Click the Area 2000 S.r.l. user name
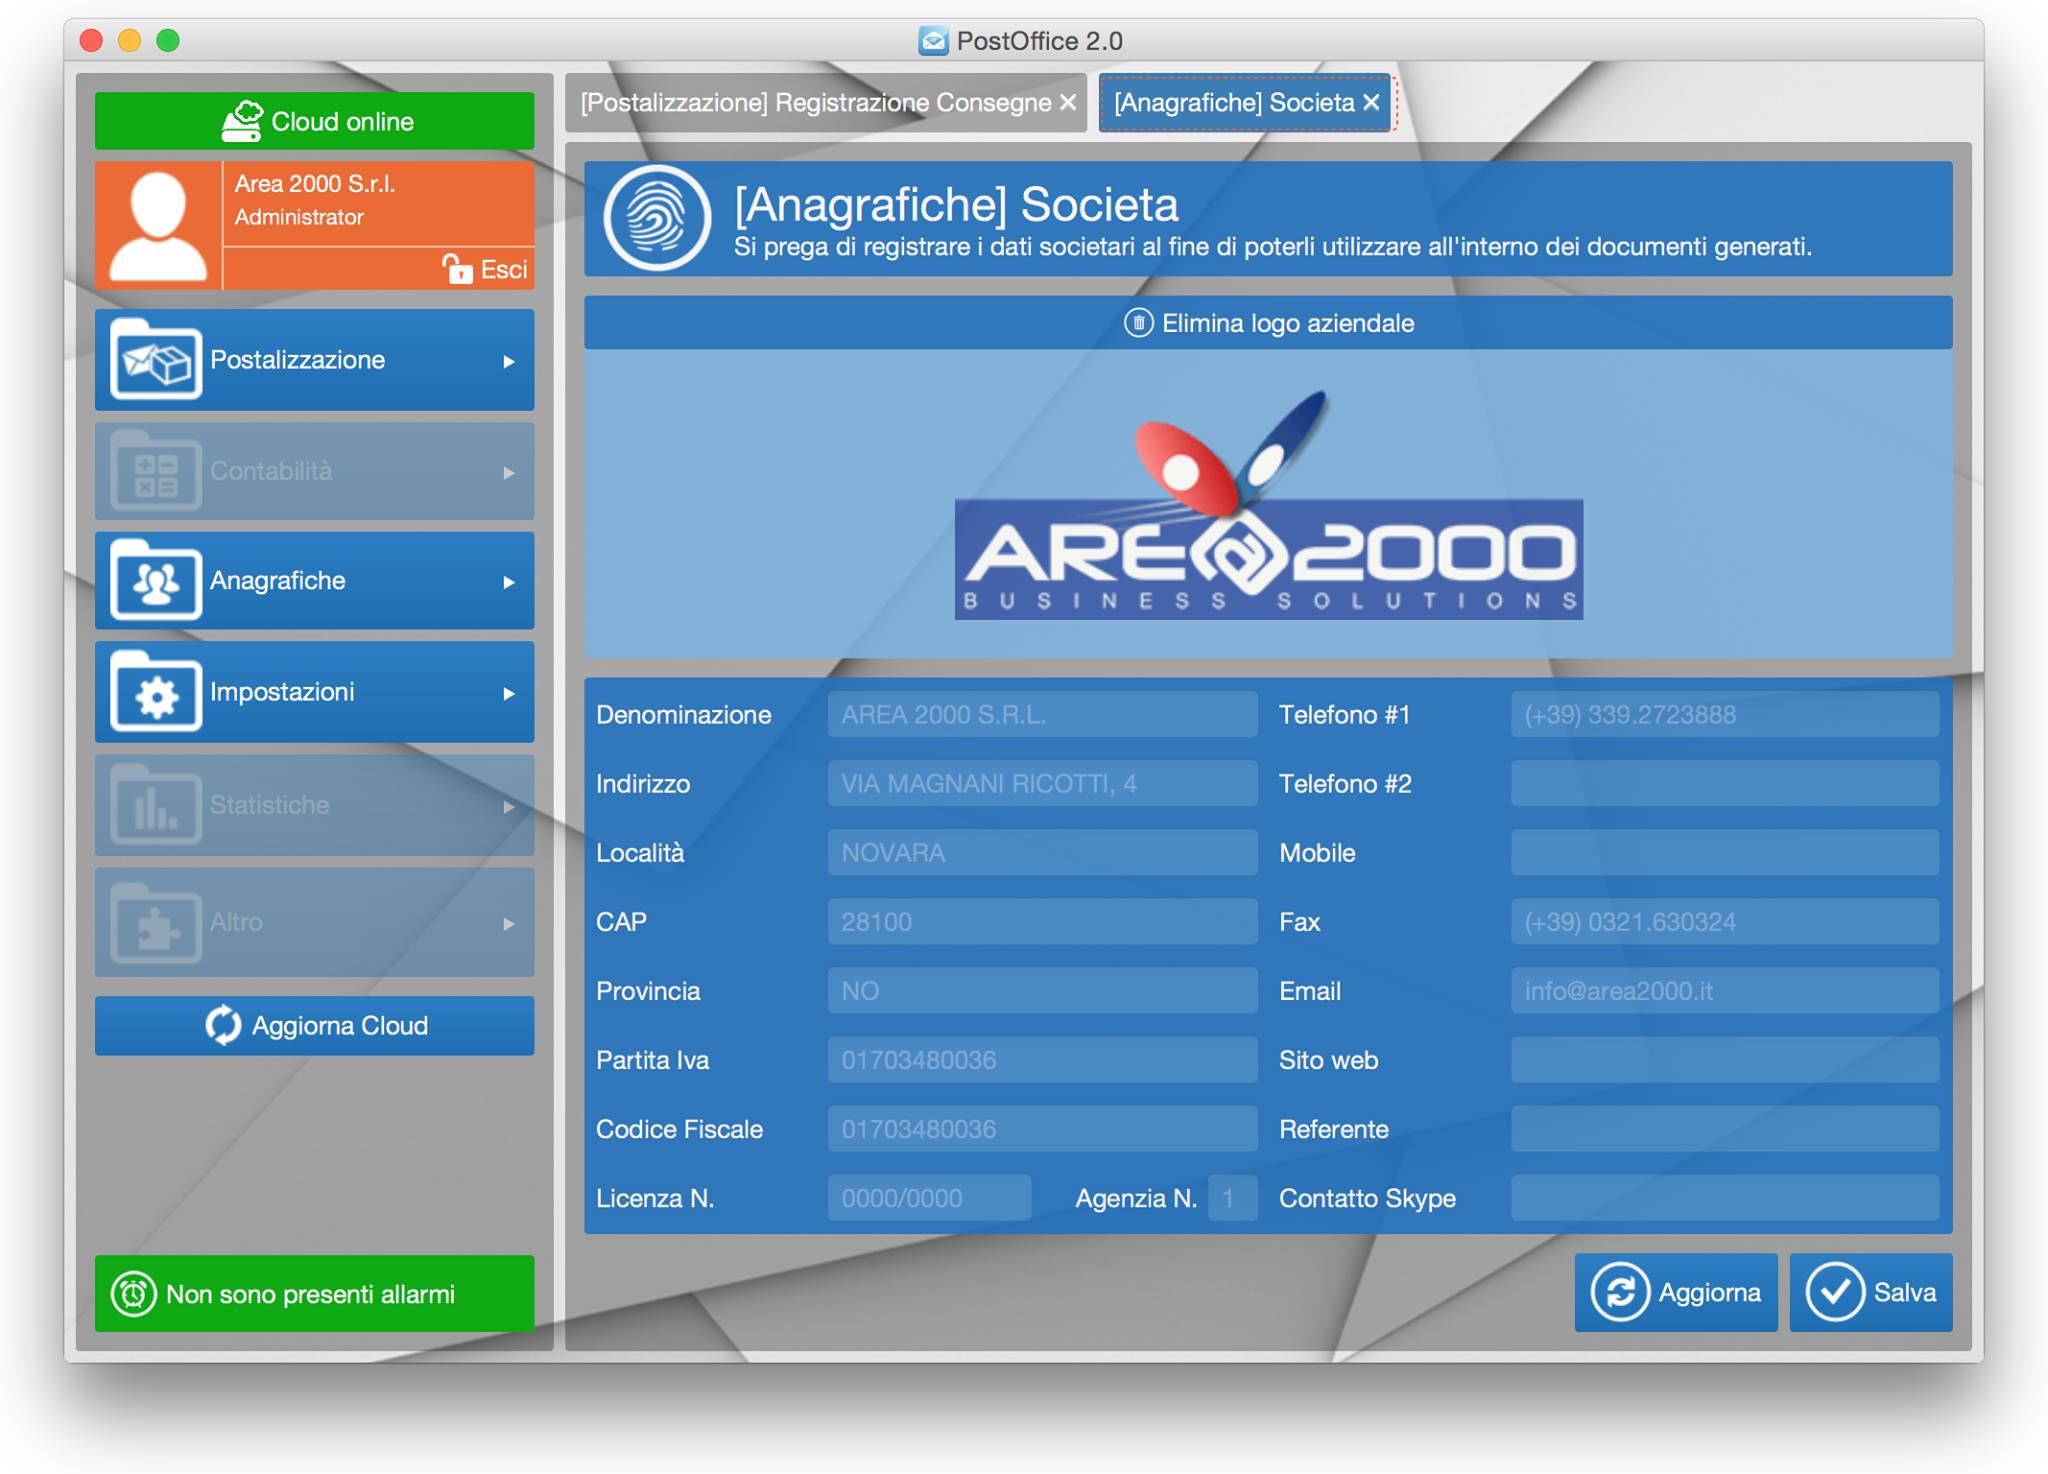The height and width of the screenshot is (1474, 2048). [x=315, y=184]
